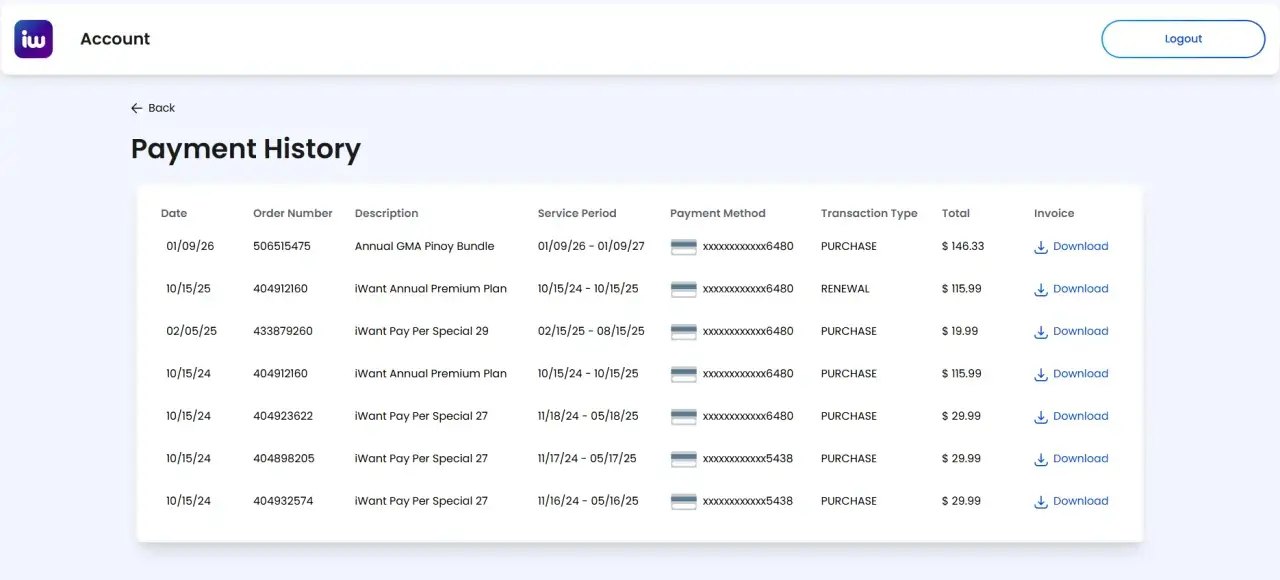
Task: Click service period 11/17/24 - 05/17/25
Action: (587, 459)
